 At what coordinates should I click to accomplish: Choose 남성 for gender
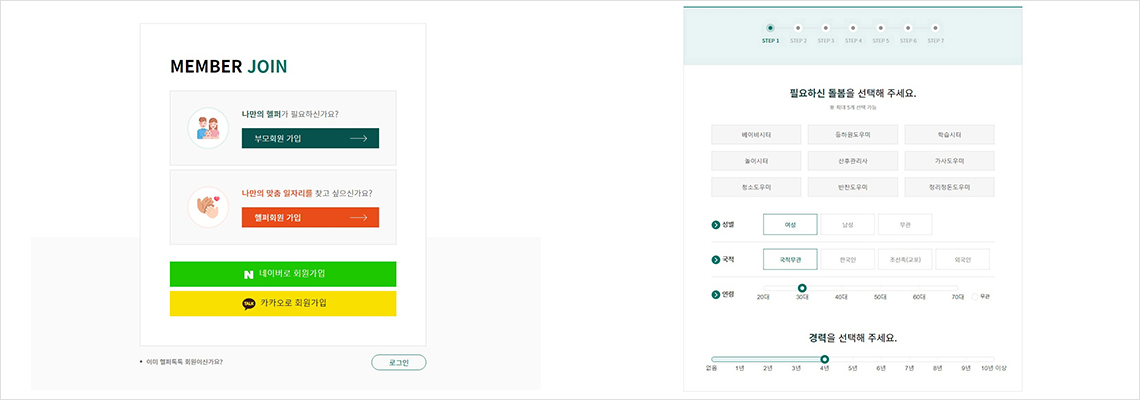click(848, 225)
